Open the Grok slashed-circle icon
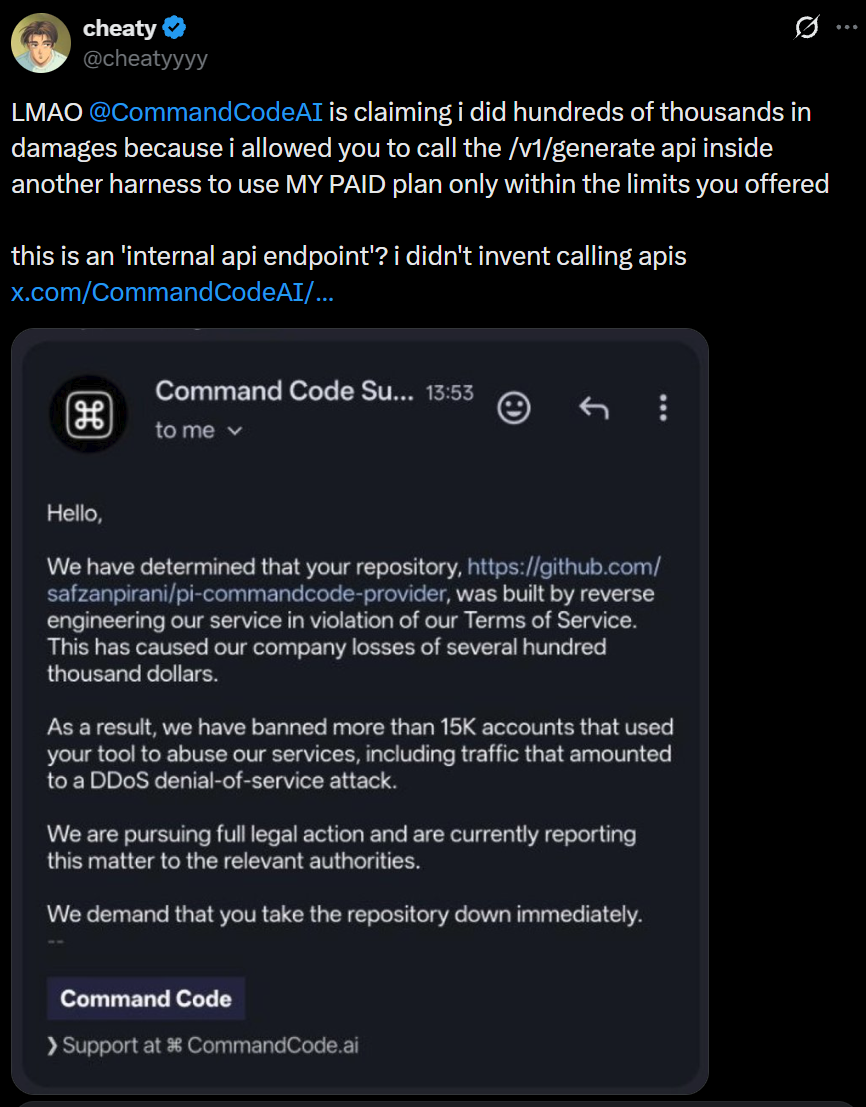Image resolution: width=866 pixels, height=1107 pixels. coord(806,28)
